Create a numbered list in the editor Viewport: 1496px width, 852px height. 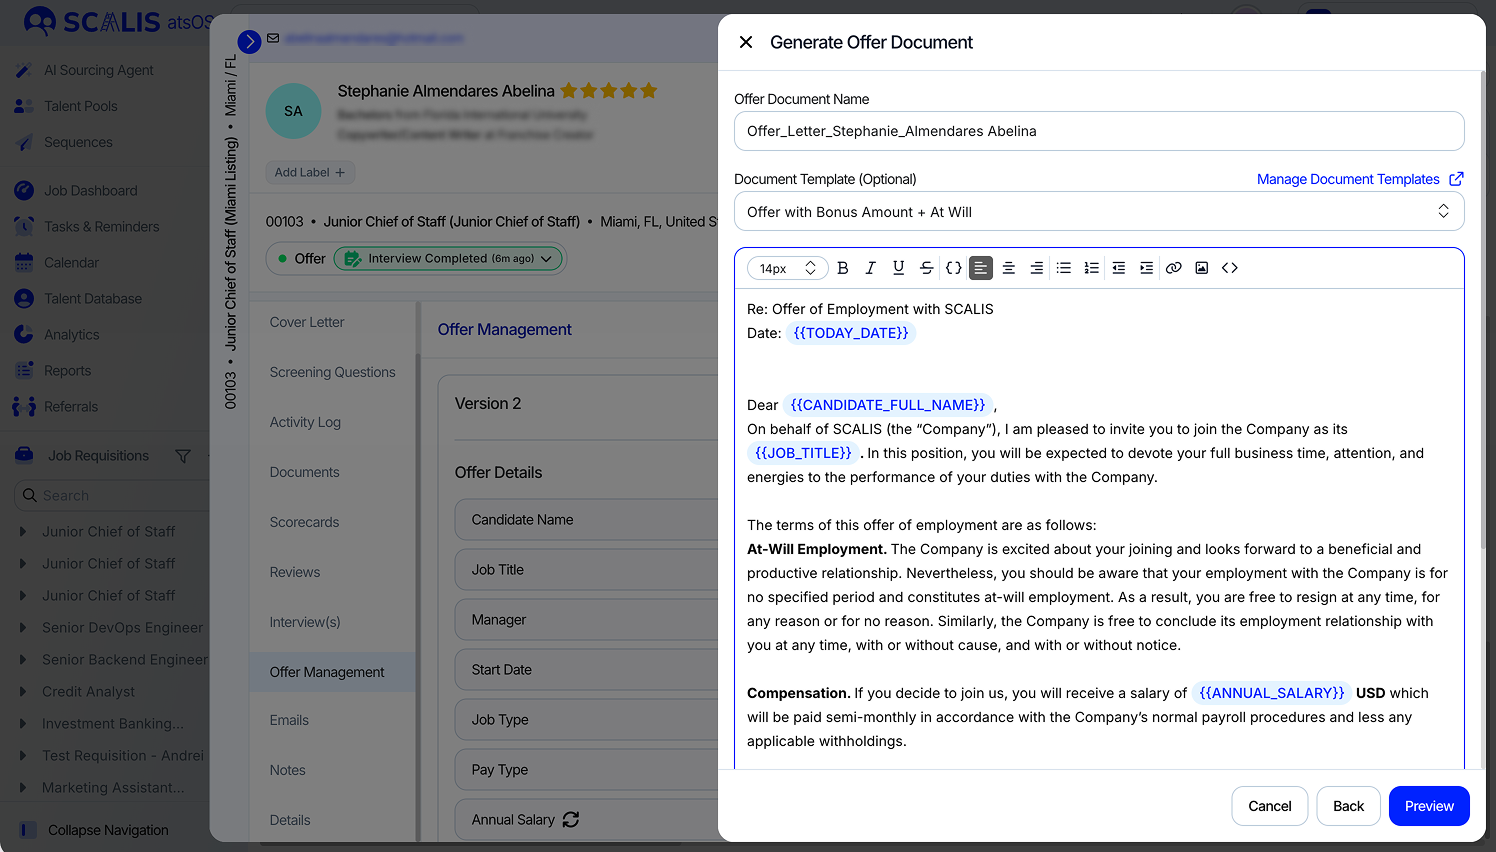click(x=1091, y=268)
